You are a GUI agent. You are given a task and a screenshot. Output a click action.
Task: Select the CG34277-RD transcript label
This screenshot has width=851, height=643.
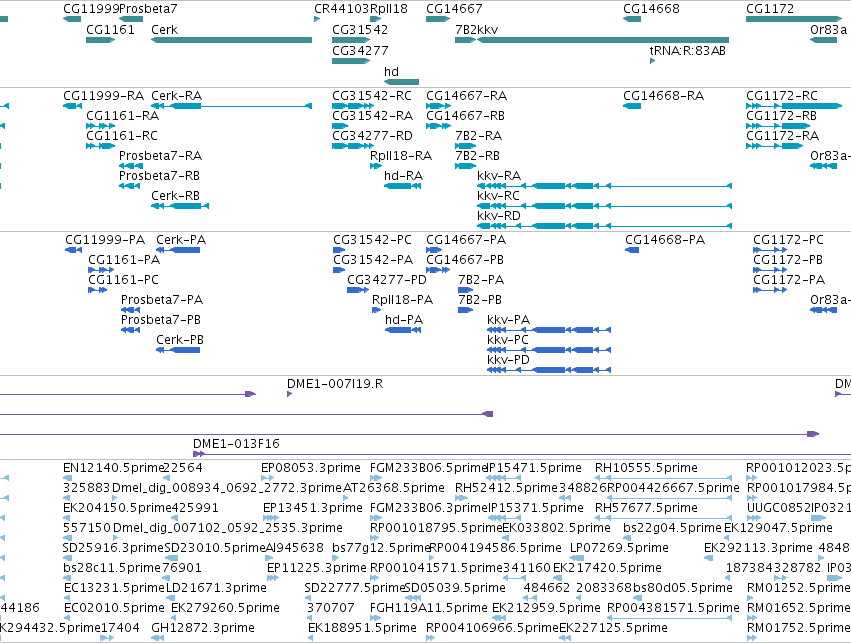tap(372, 136)
